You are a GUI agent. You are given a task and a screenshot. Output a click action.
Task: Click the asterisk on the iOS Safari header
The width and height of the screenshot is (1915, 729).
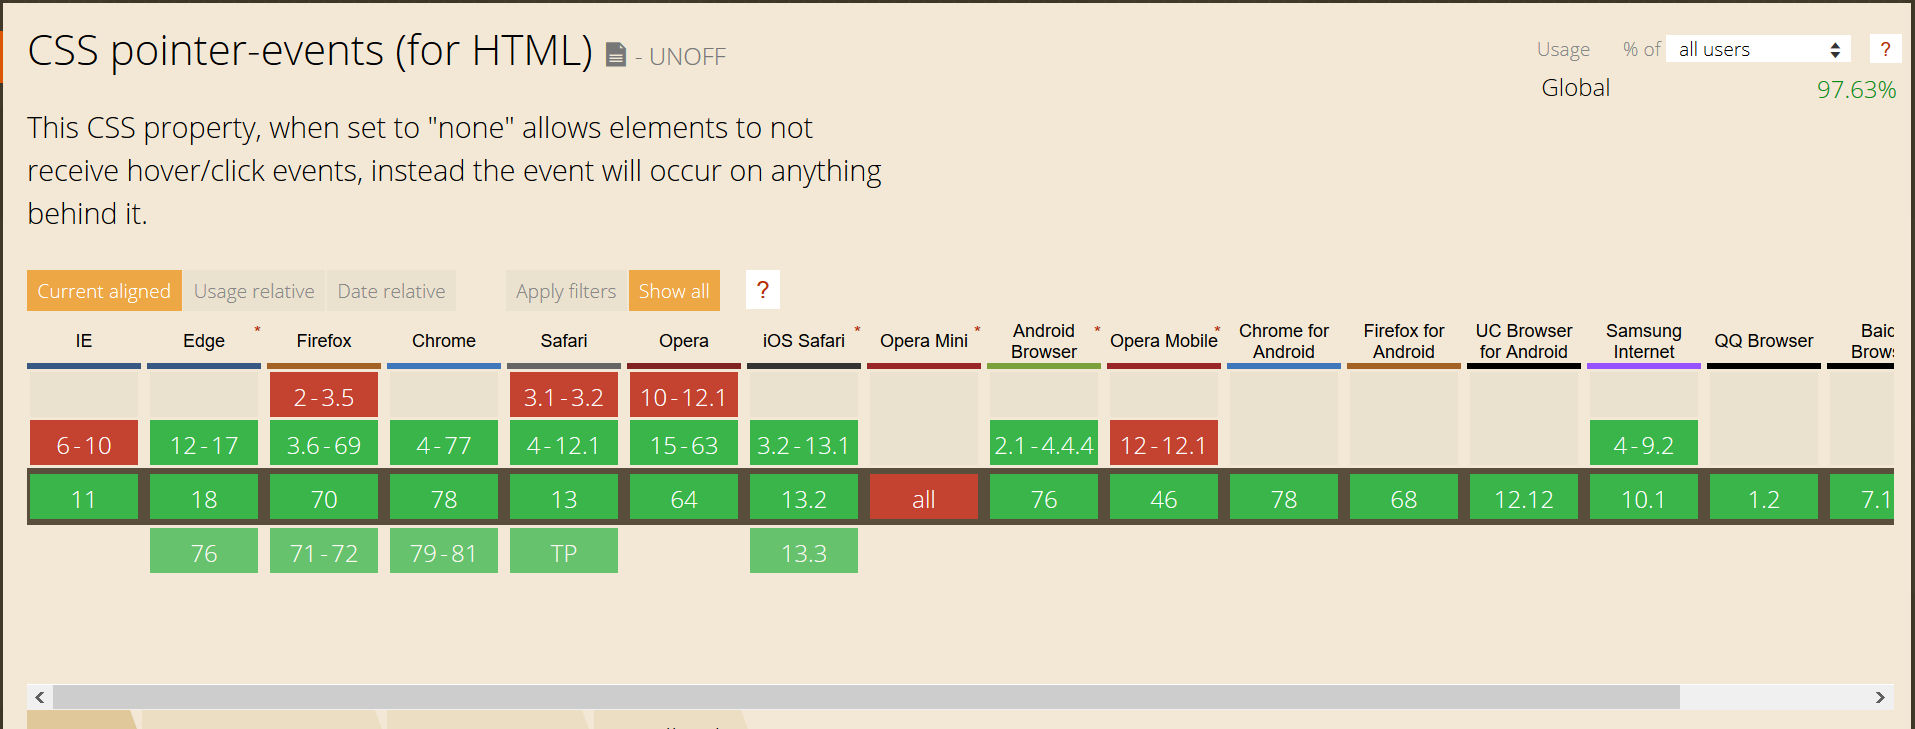(857, 327)
